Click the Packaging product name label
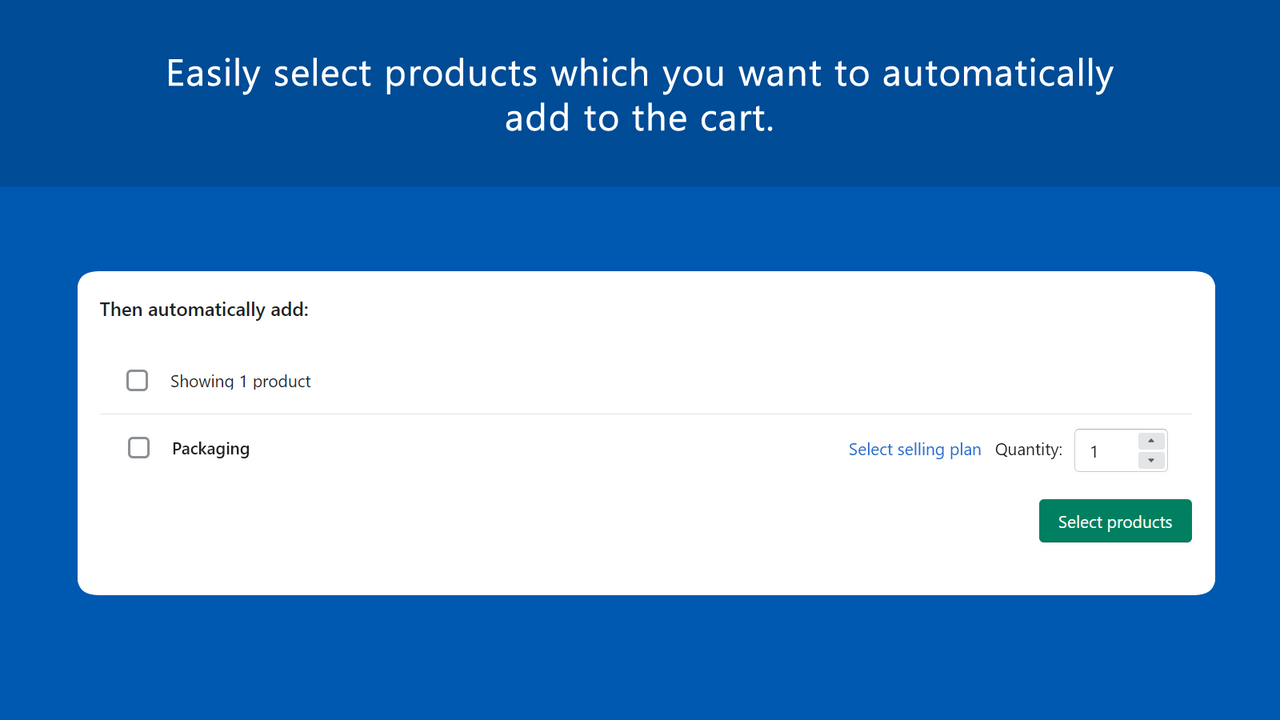Viewport: 1280px width, 720px height. 210,448
